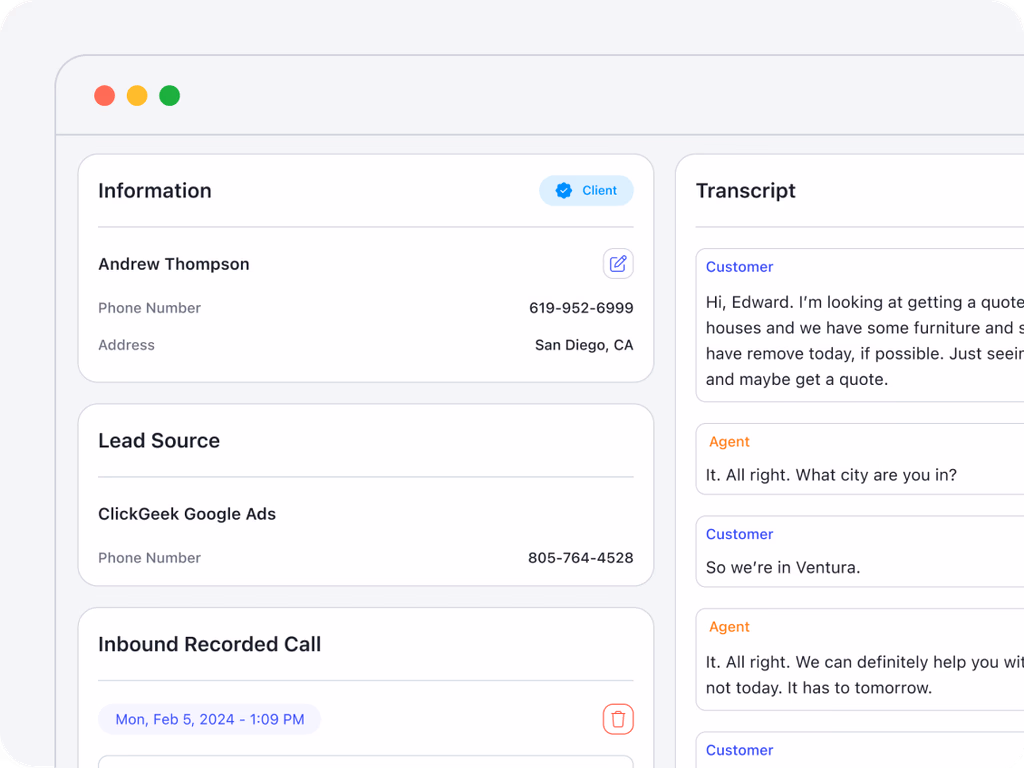The height and width of the screenshot is (768, 1024).
Task: Click the verified checkmark in Client badge
Action: point(564,191)
